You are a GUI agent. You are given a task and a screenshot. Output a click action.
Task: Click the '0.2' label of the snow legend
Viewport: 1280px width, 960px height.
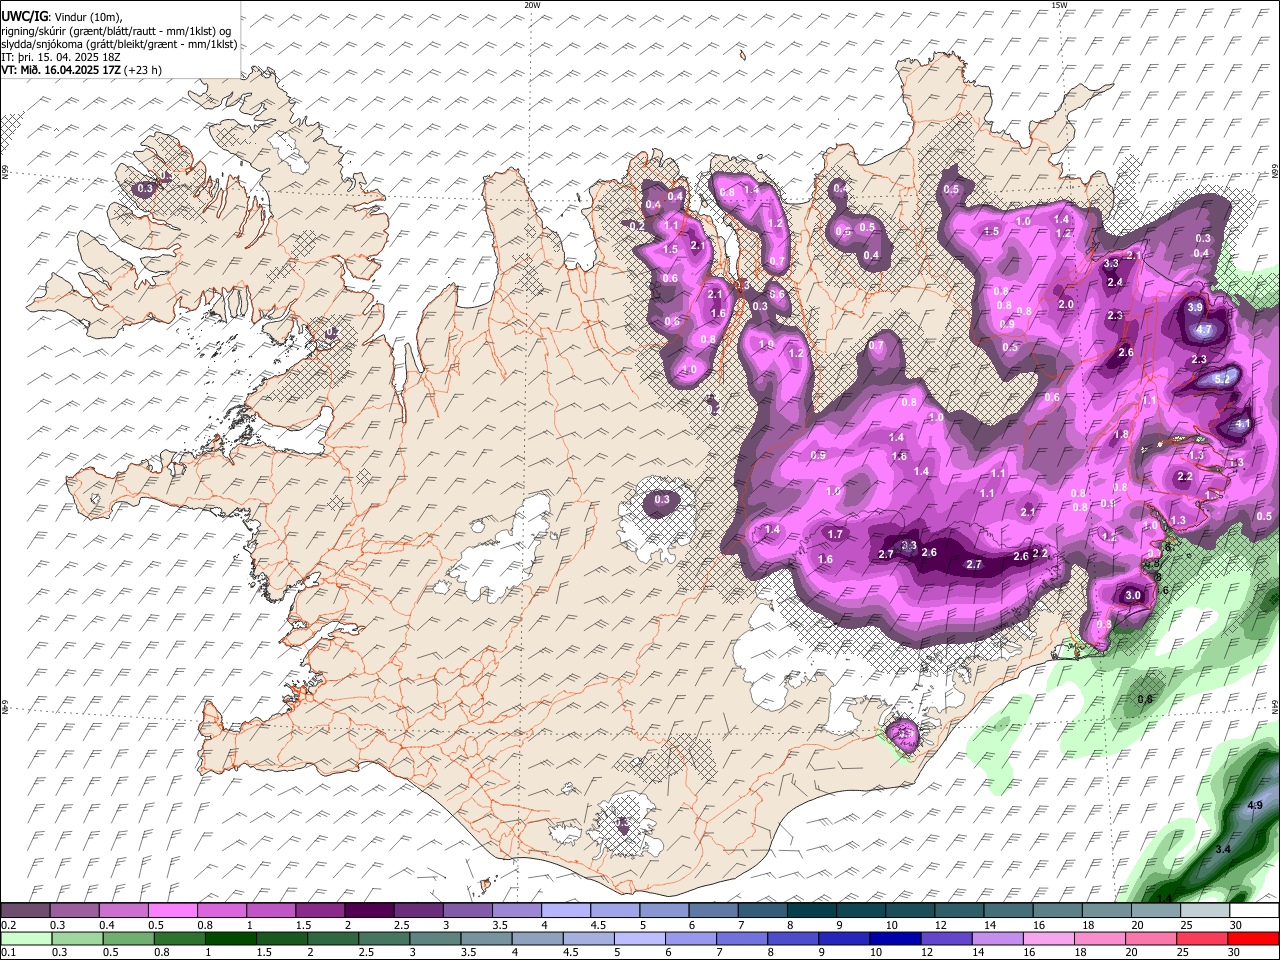[x=7, y=924]
